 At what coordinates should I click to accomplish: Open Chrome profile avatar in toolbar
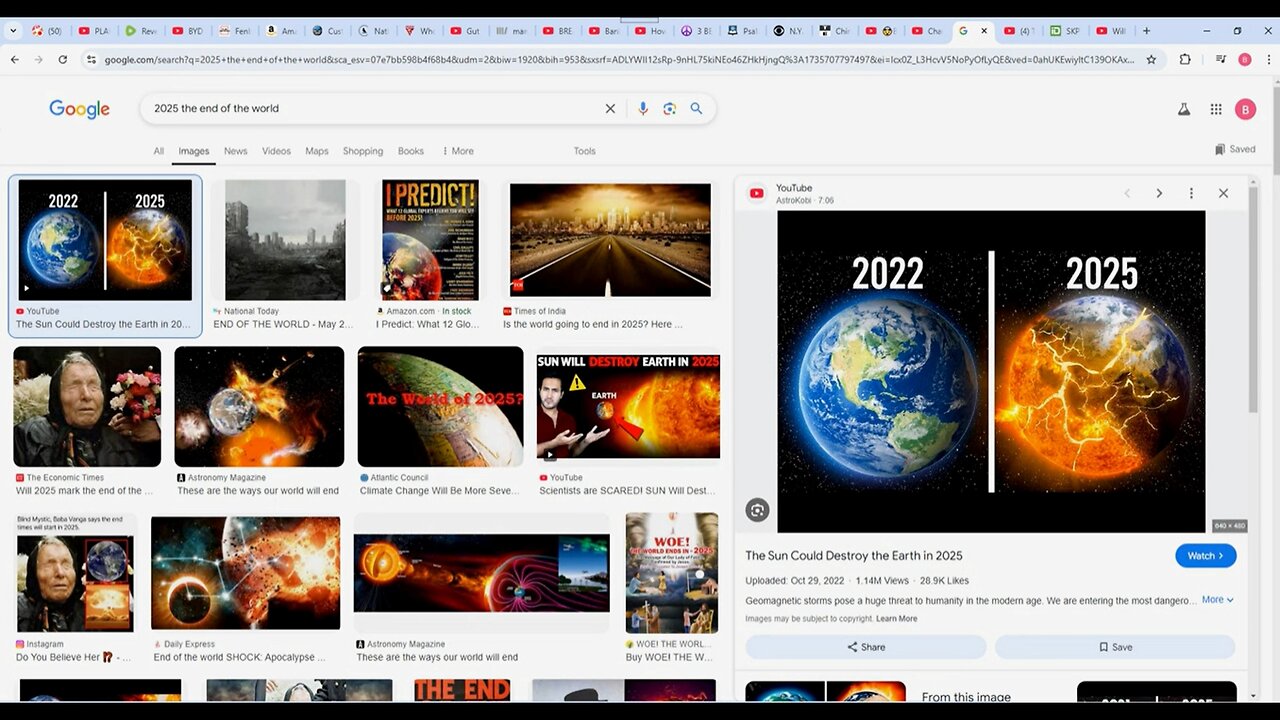coord(1245,60)
